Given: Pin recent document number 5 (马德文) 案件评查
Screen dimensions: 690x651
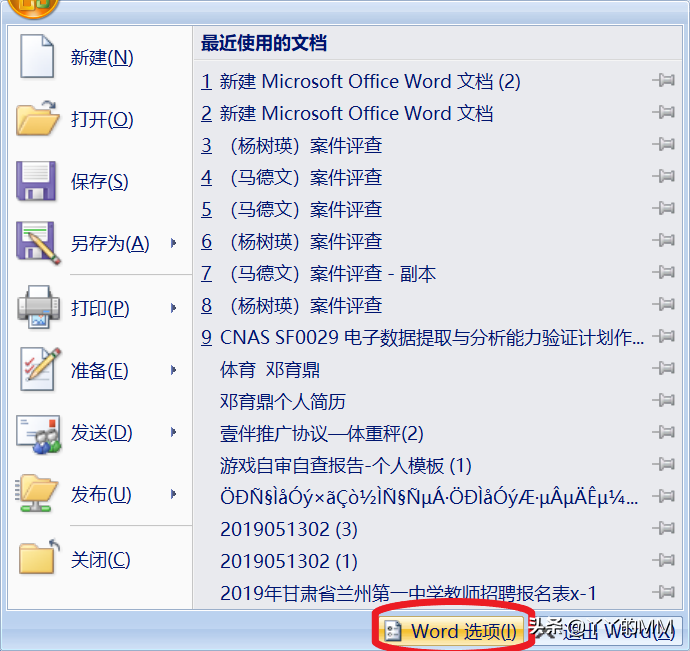Looking at the screenshot, I should [664, 208].
